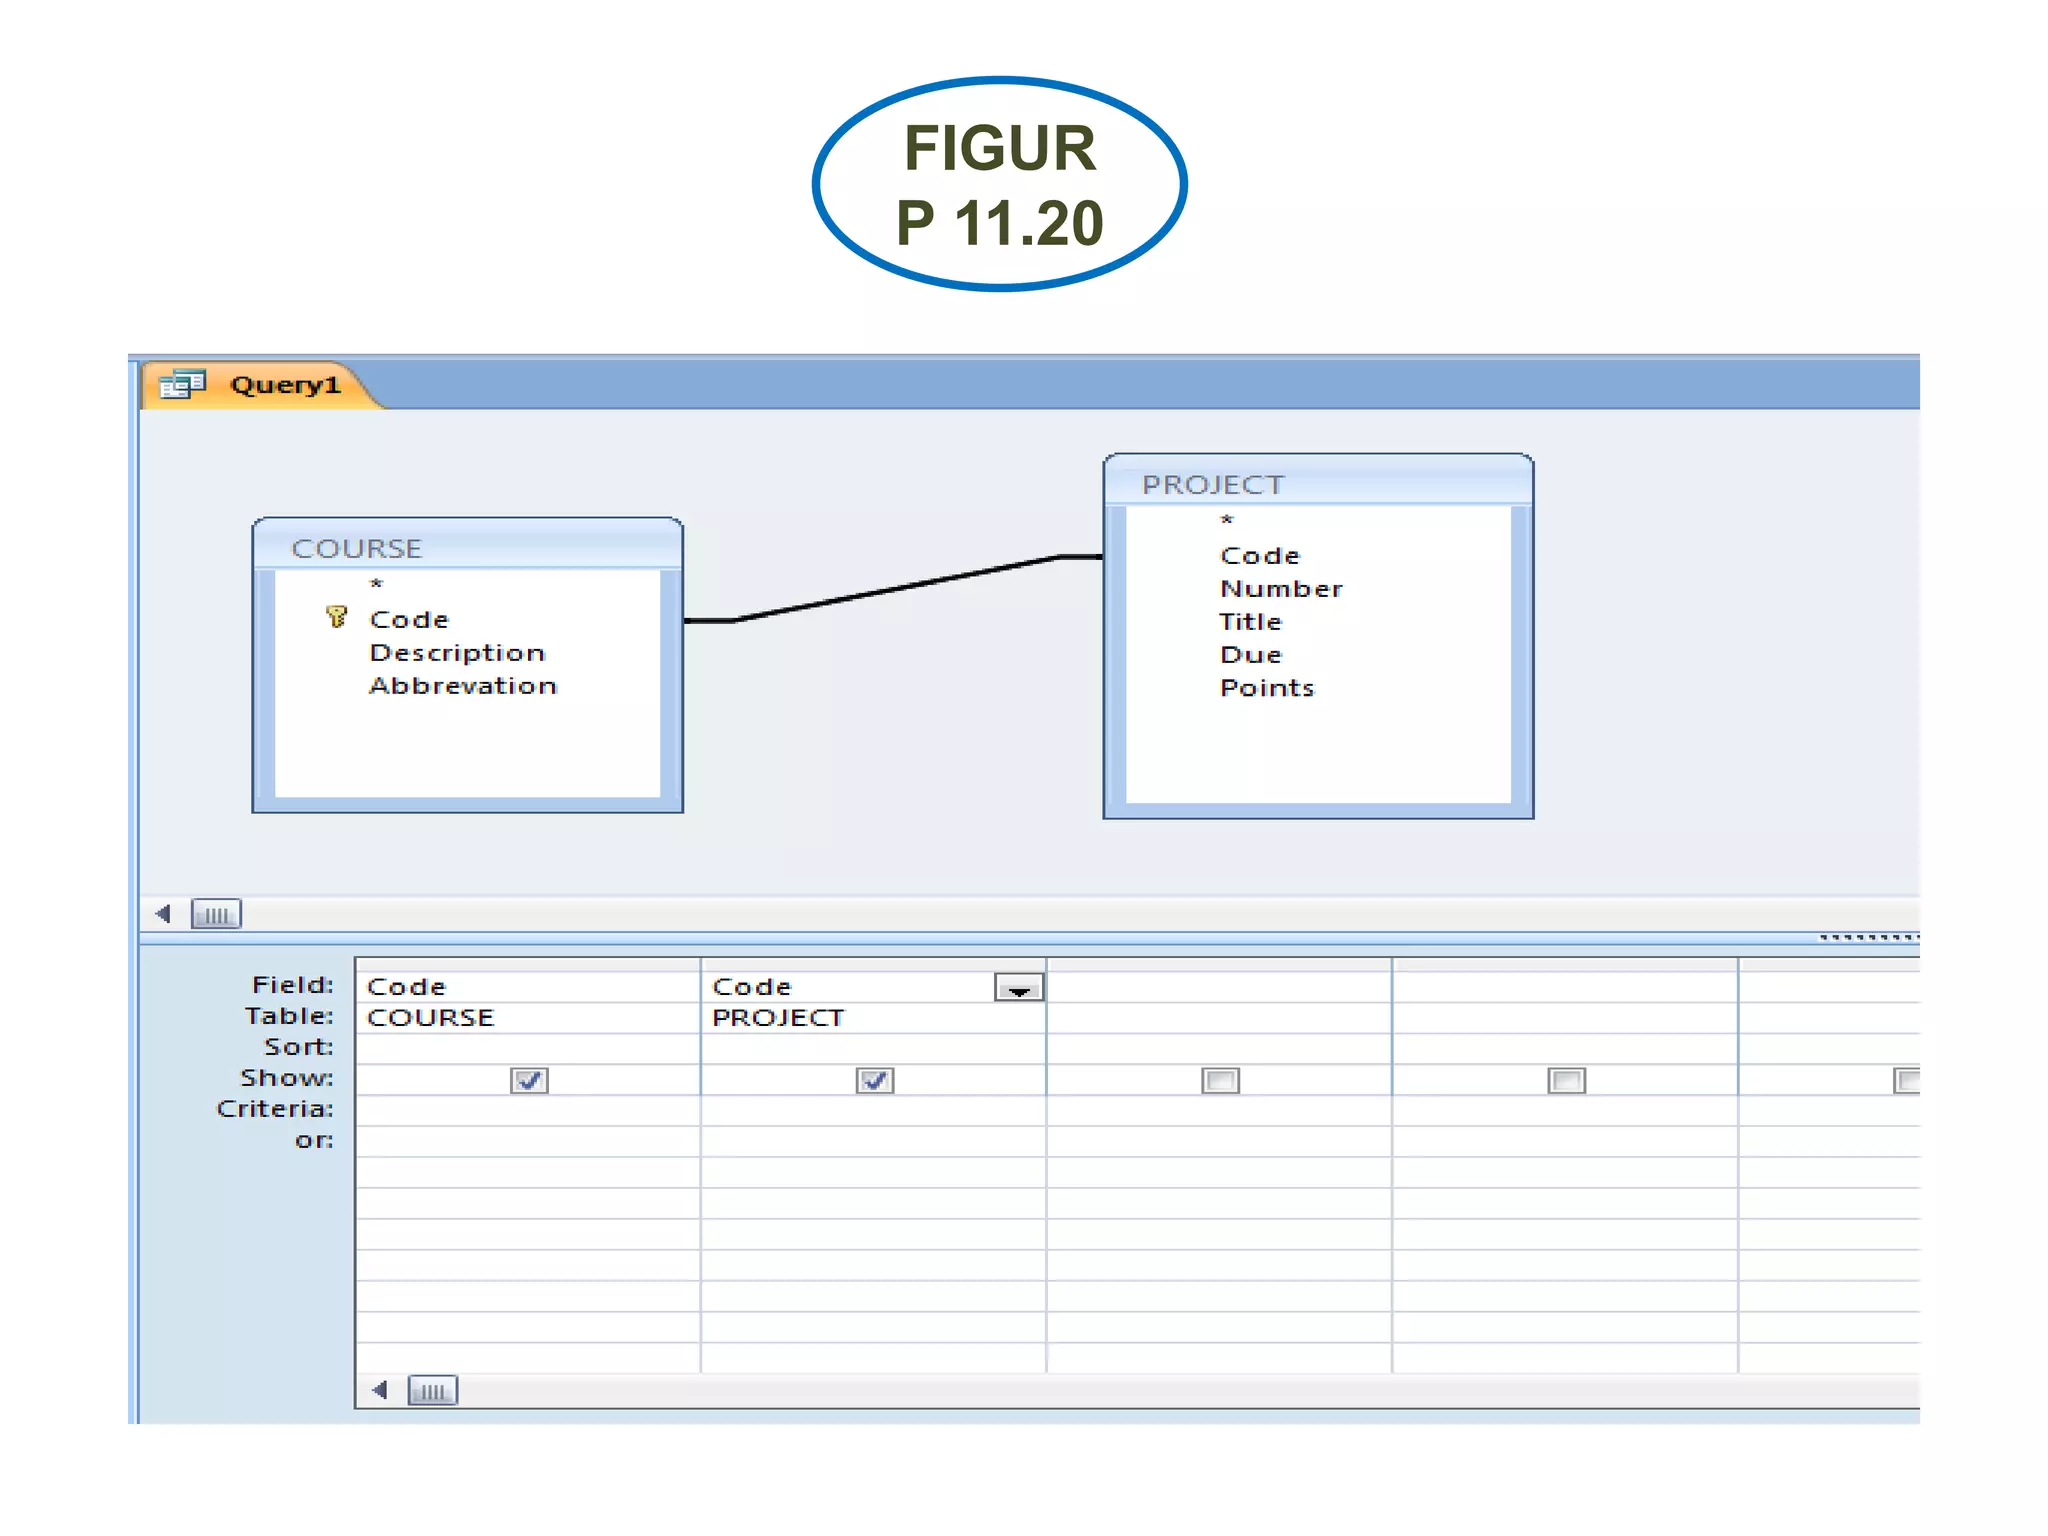Select the asterisk in COURSE table
The height and width of the screenshot is (1536, 2048).
pos(376,584)
